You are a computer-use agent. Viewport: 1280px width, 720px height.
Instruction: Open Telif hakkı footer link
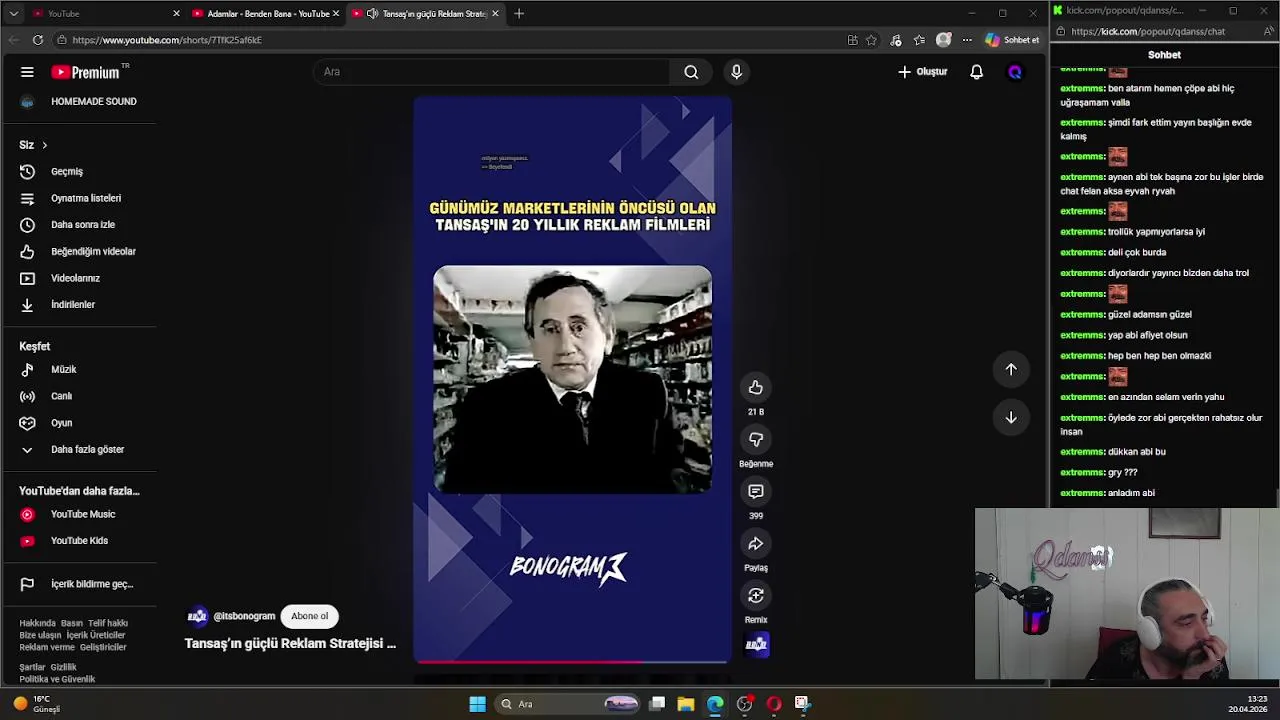pyautogui.click(x=108, y=623)
